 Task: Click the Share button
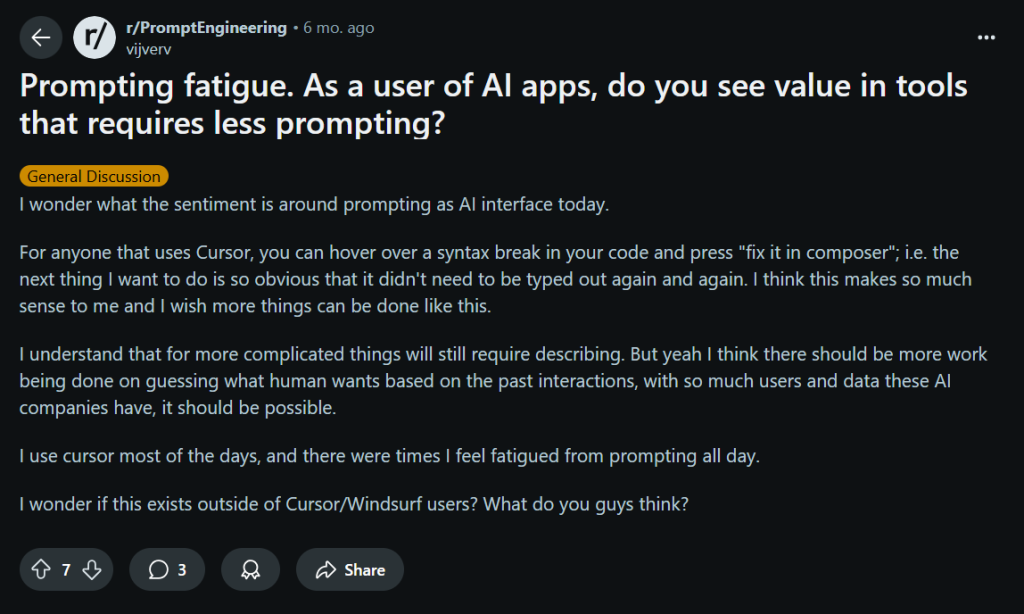(350, 569)
